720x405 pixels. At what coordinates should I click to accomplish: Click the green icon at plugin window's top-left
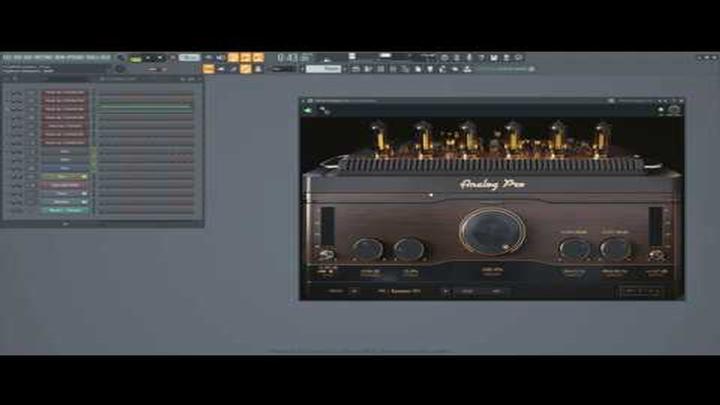pos(308,110)
